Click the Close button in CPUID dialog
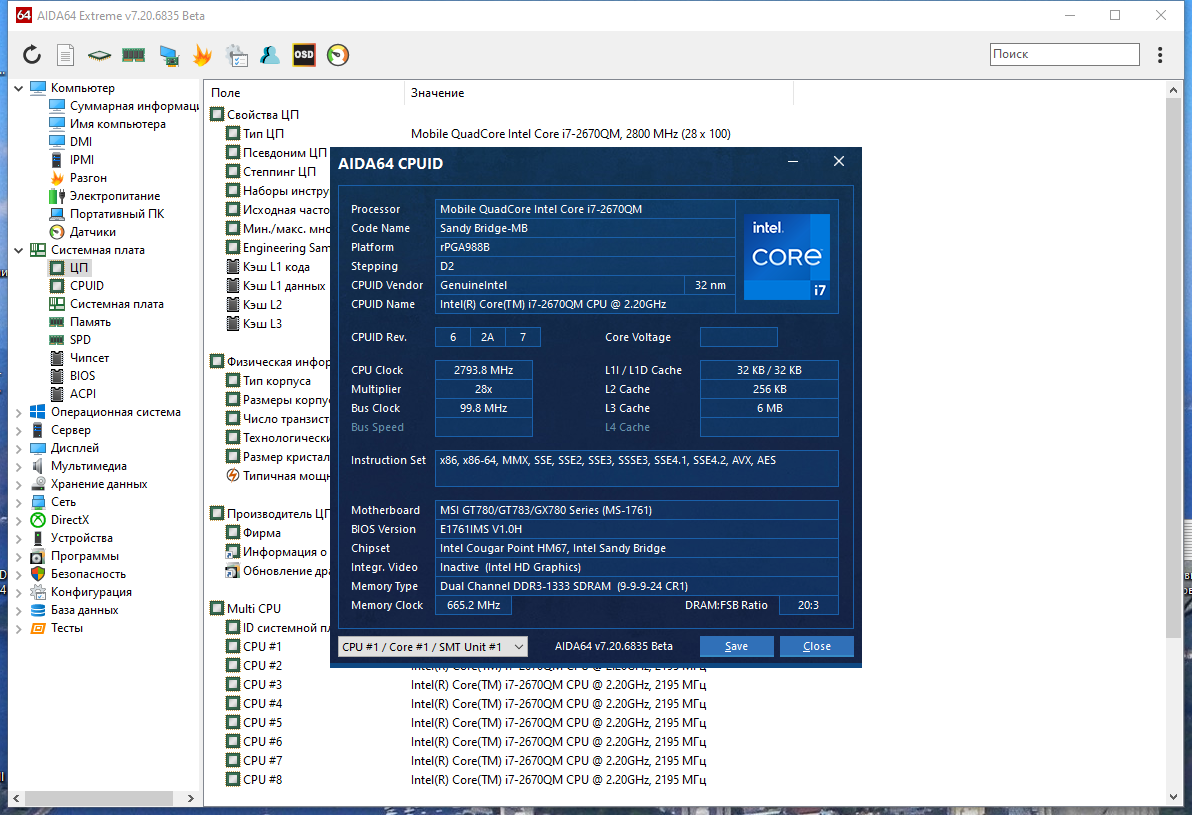Image resolution: width=1192 pixels, height=815 pixels. pyautogui.click(x=816, y=646)
